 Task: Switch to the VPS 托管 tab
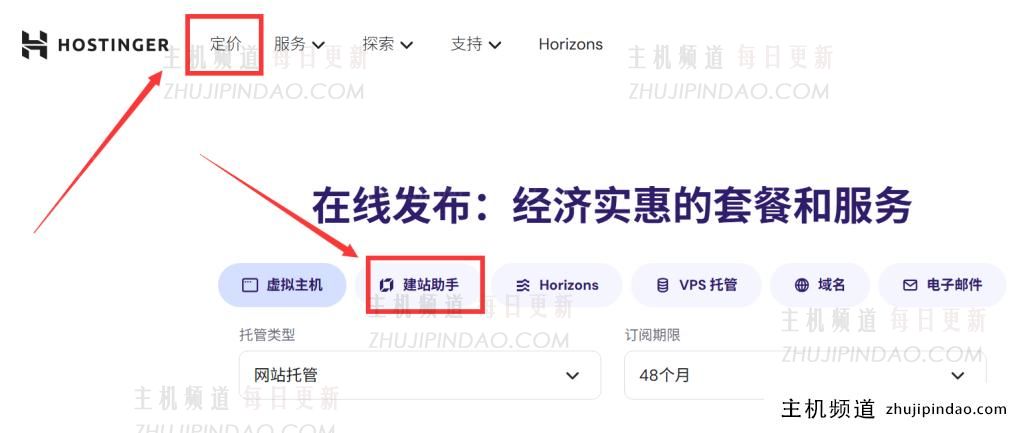[x=696, y=285]
